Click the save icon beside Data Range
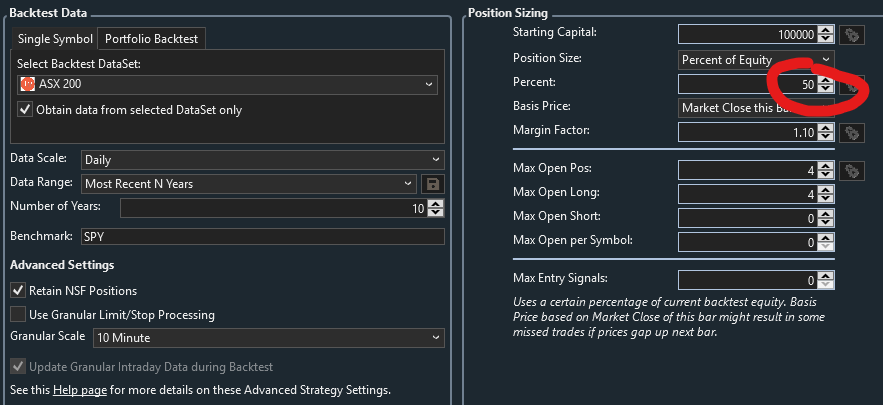This screenshot has width=883, height=405. [x=433, y=184]
